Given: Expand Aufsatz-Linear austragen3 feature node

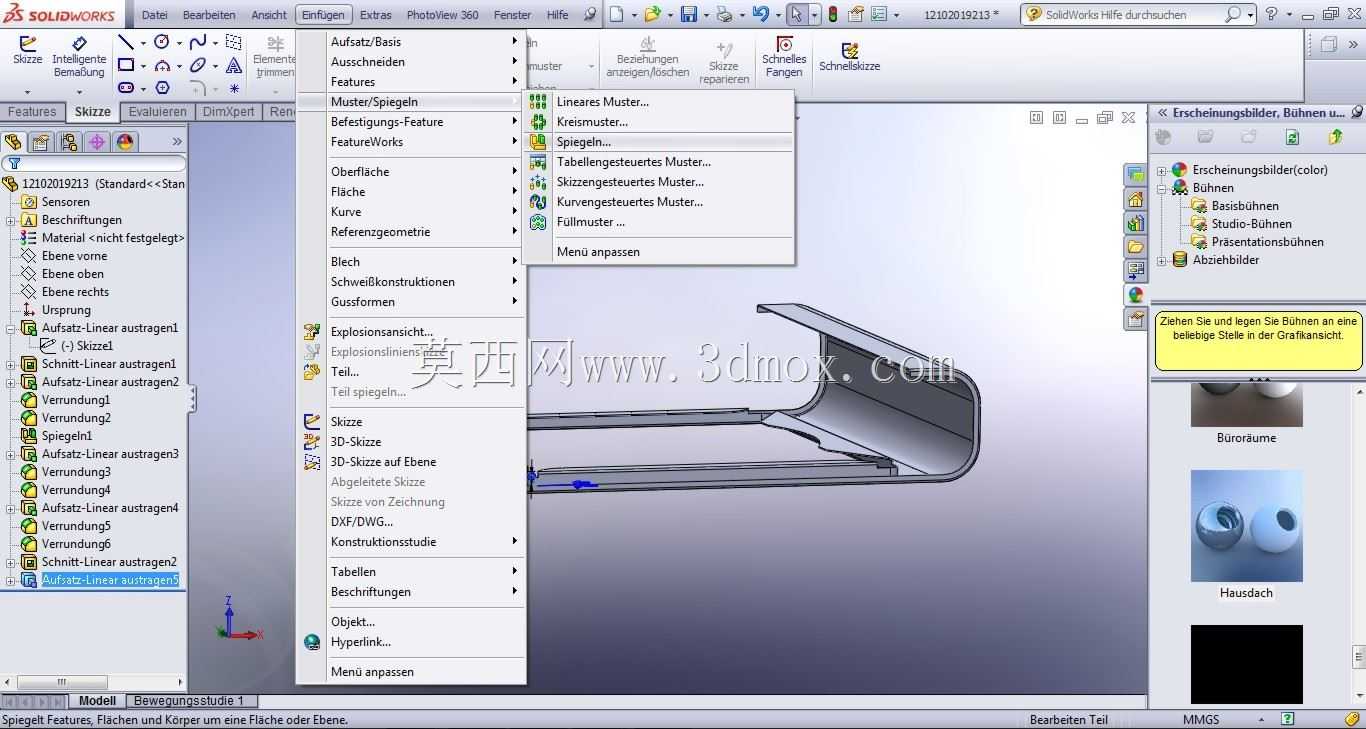Looking at the screenshot, I should point(10,454).
